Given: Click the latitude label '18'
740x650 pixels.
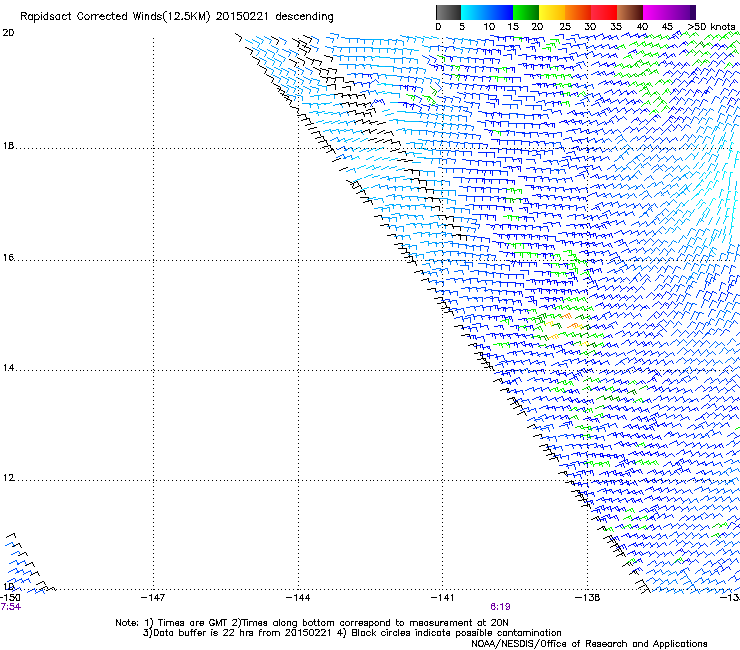Looking at the screenshot, I should pyautogui.click(x=8, y=146).
